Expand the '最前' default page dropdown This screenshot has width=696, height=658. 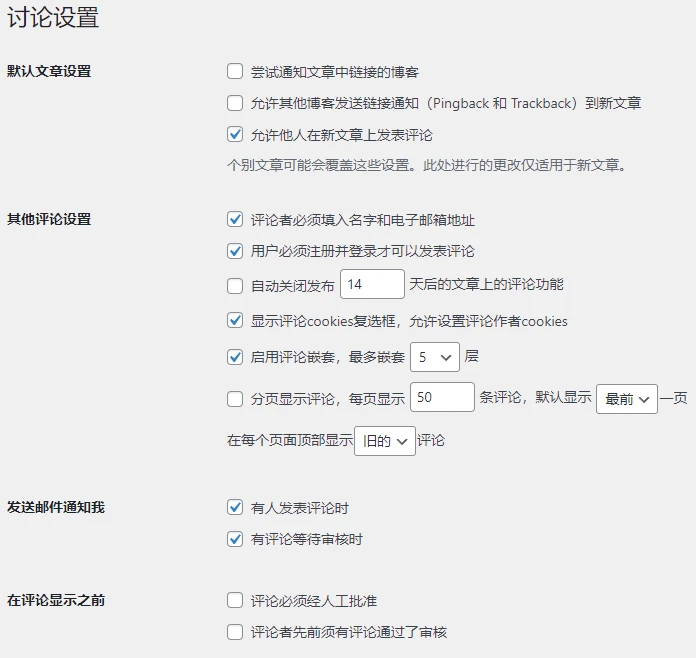pos(627,399)
